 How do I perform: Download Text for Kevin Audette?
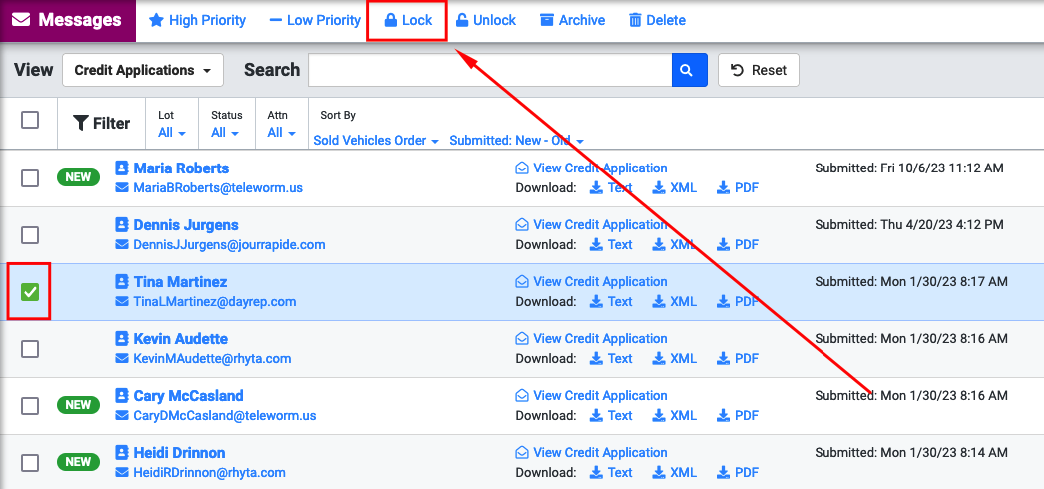[x=611, y=358]
